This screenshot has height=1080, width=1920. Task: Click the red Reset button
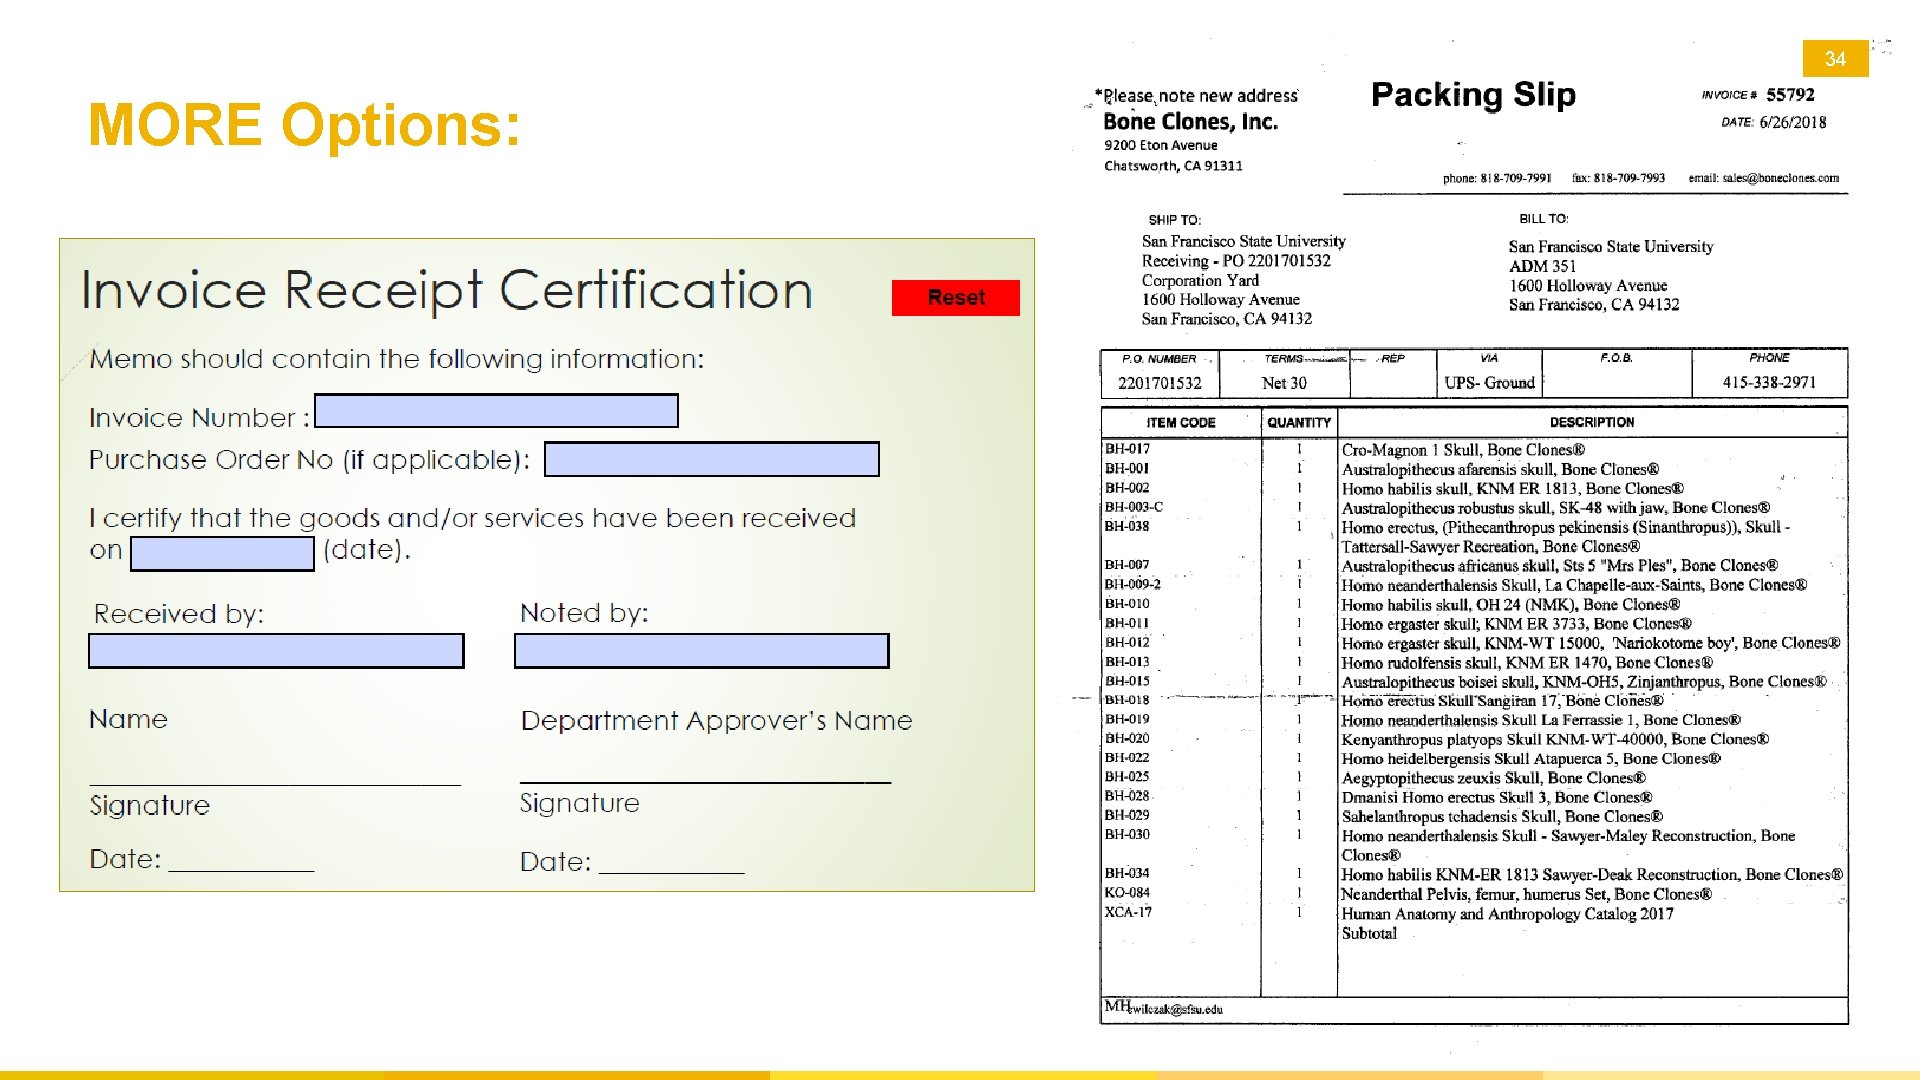coord(955,298)
